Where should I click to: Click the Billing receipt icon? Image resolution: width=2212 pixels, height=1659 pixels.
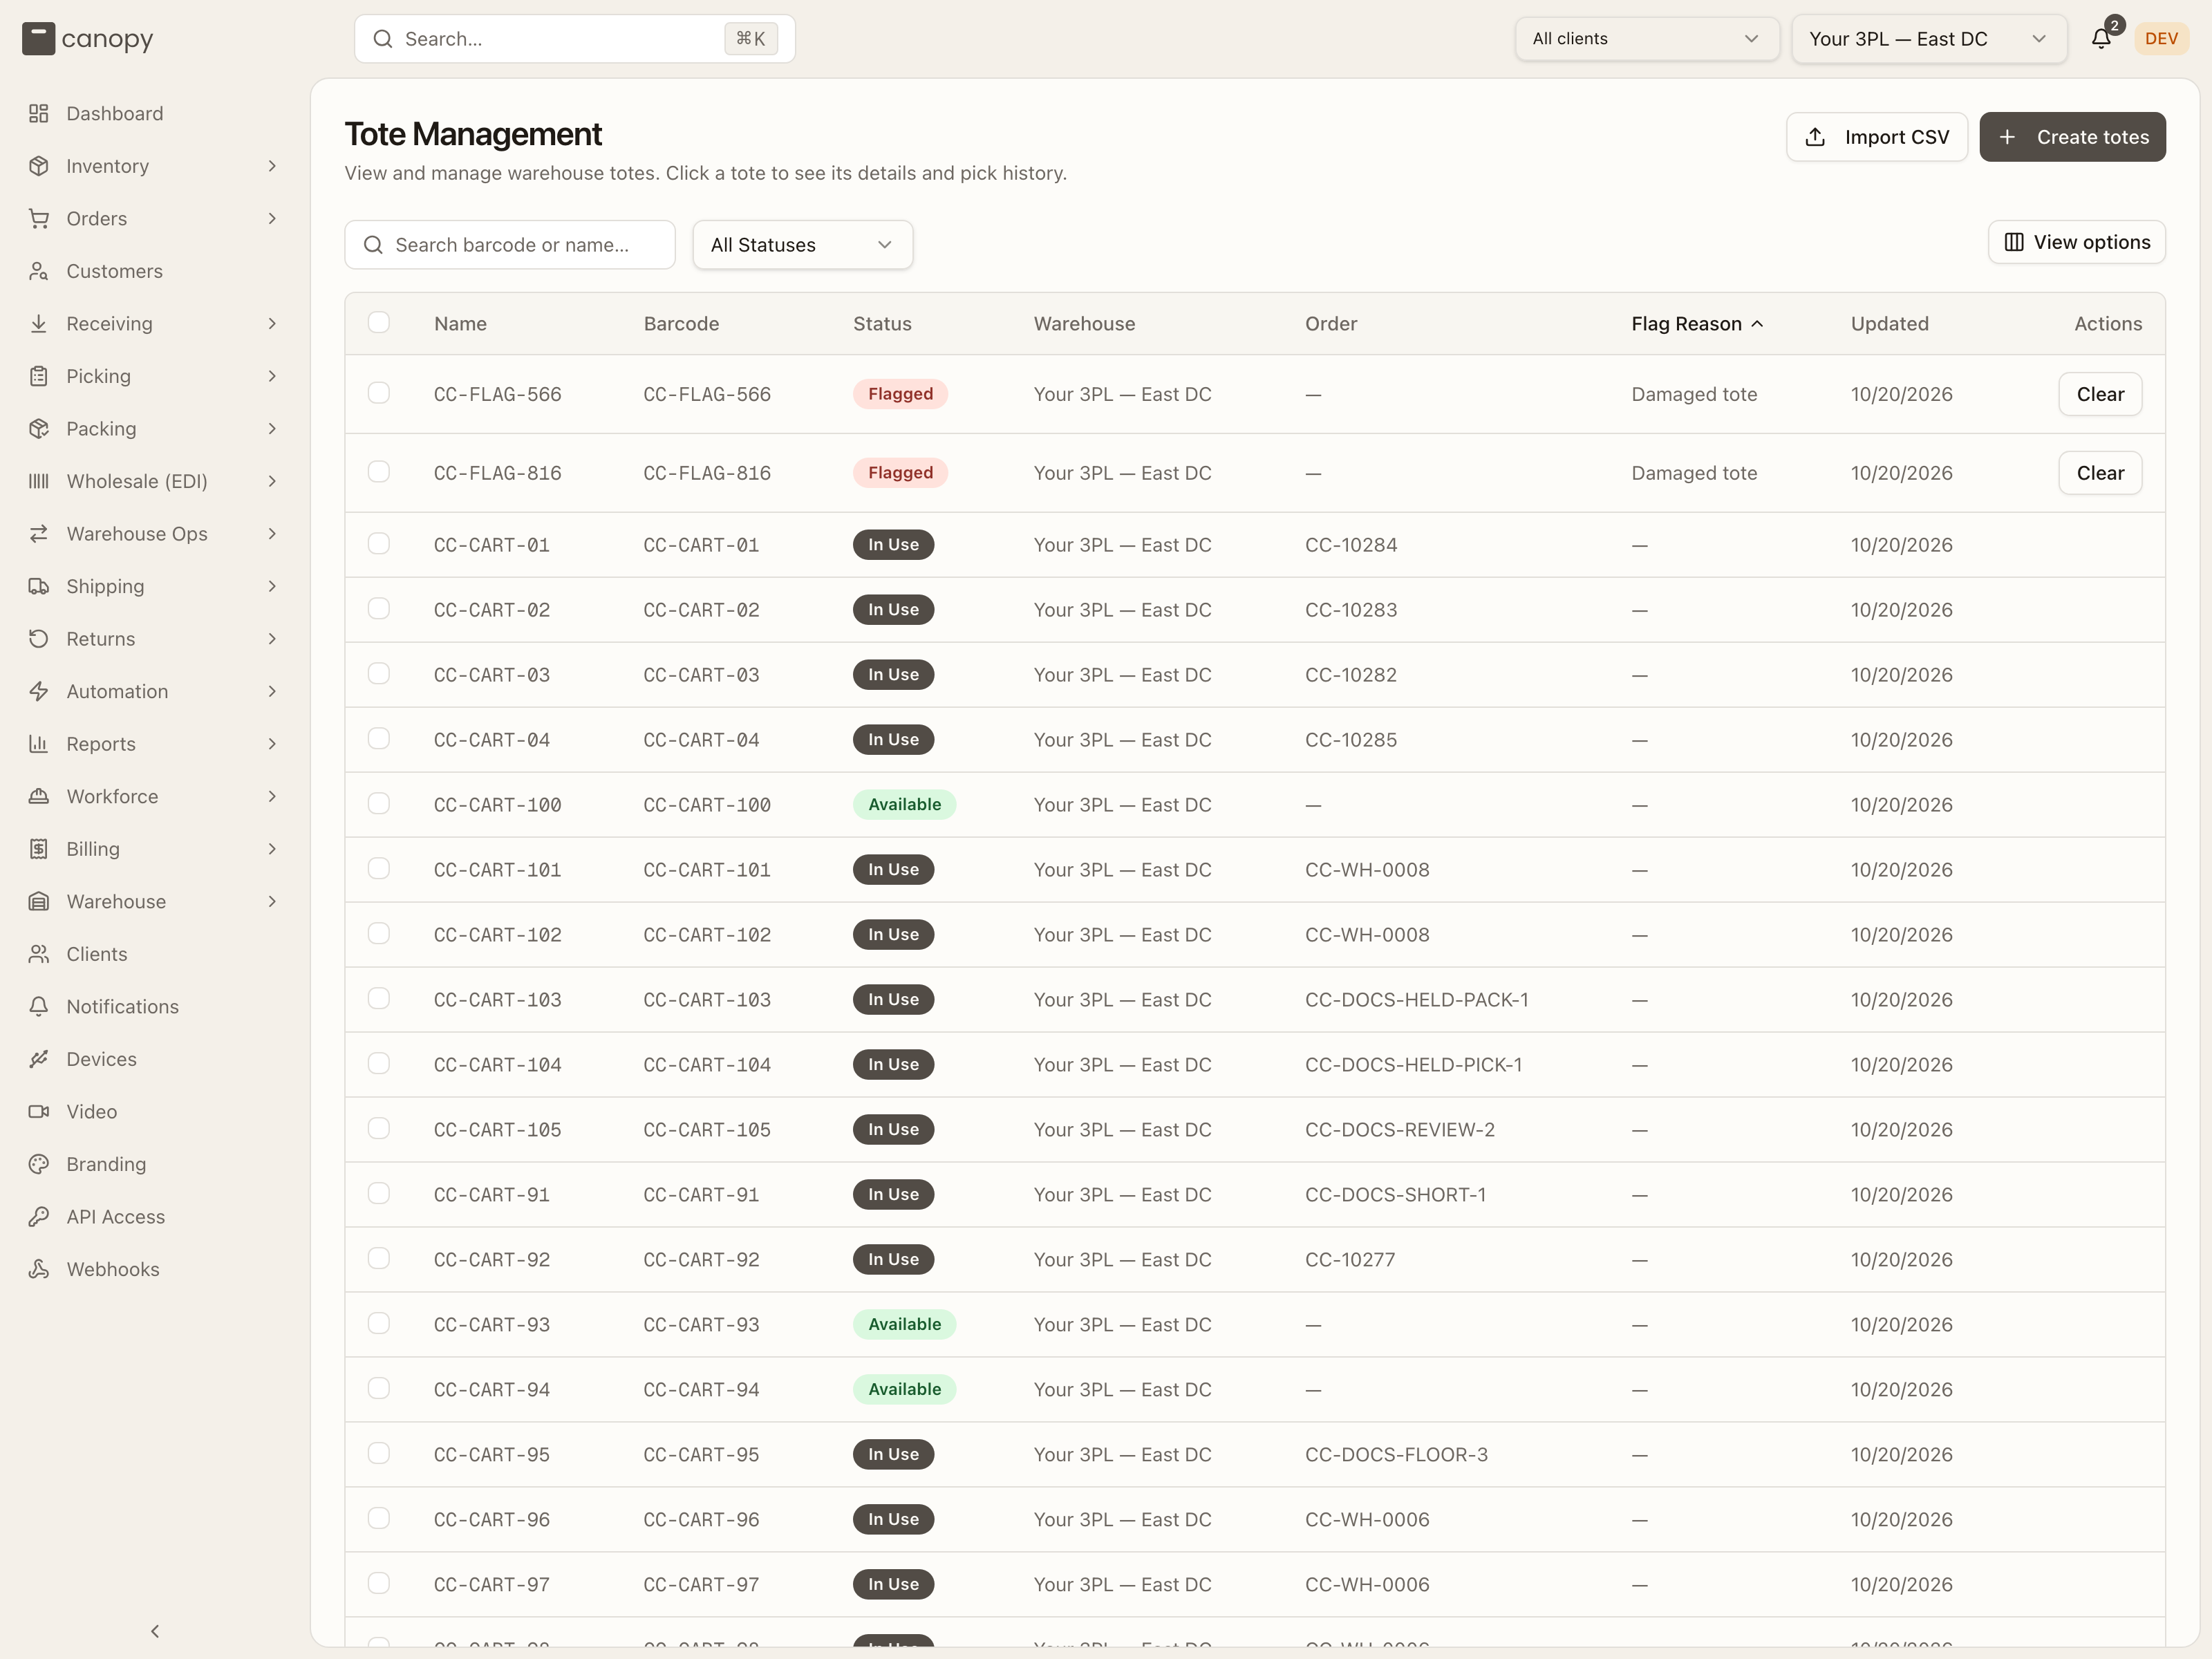click(39, 849)
